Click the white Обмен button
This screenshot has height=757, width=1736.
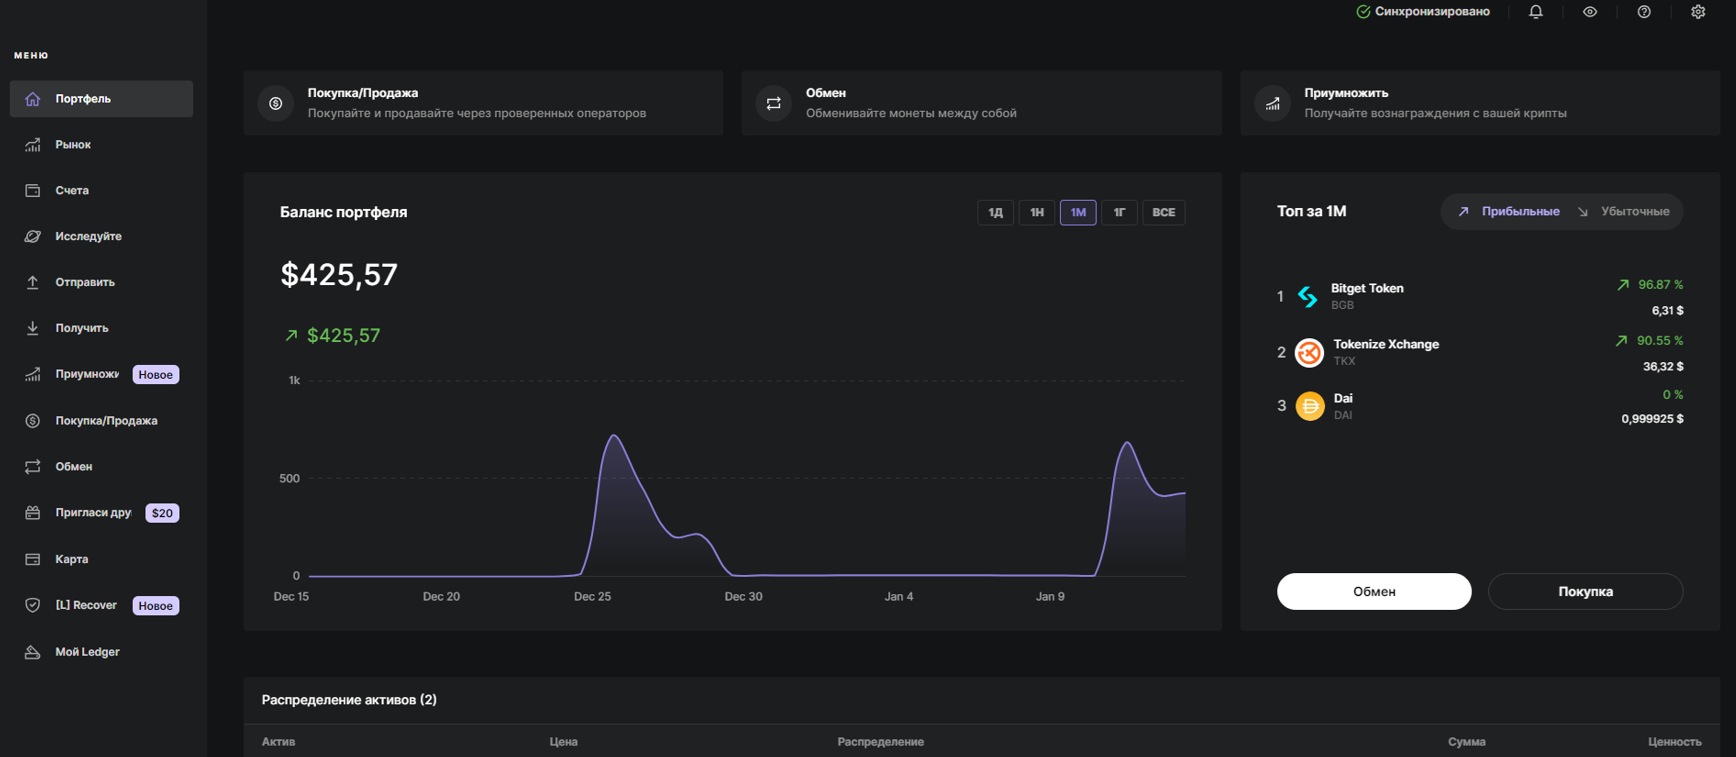pyautogui.click(x=1374, y=591)
